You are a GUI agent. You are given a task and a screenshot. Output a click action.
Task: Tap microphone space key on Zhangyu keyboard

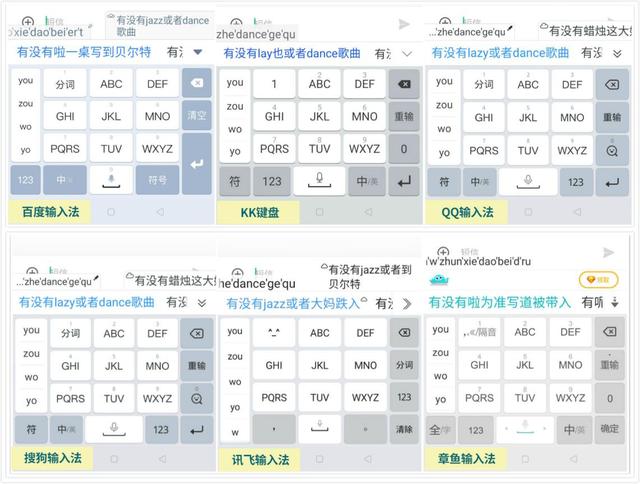point(525,429)
